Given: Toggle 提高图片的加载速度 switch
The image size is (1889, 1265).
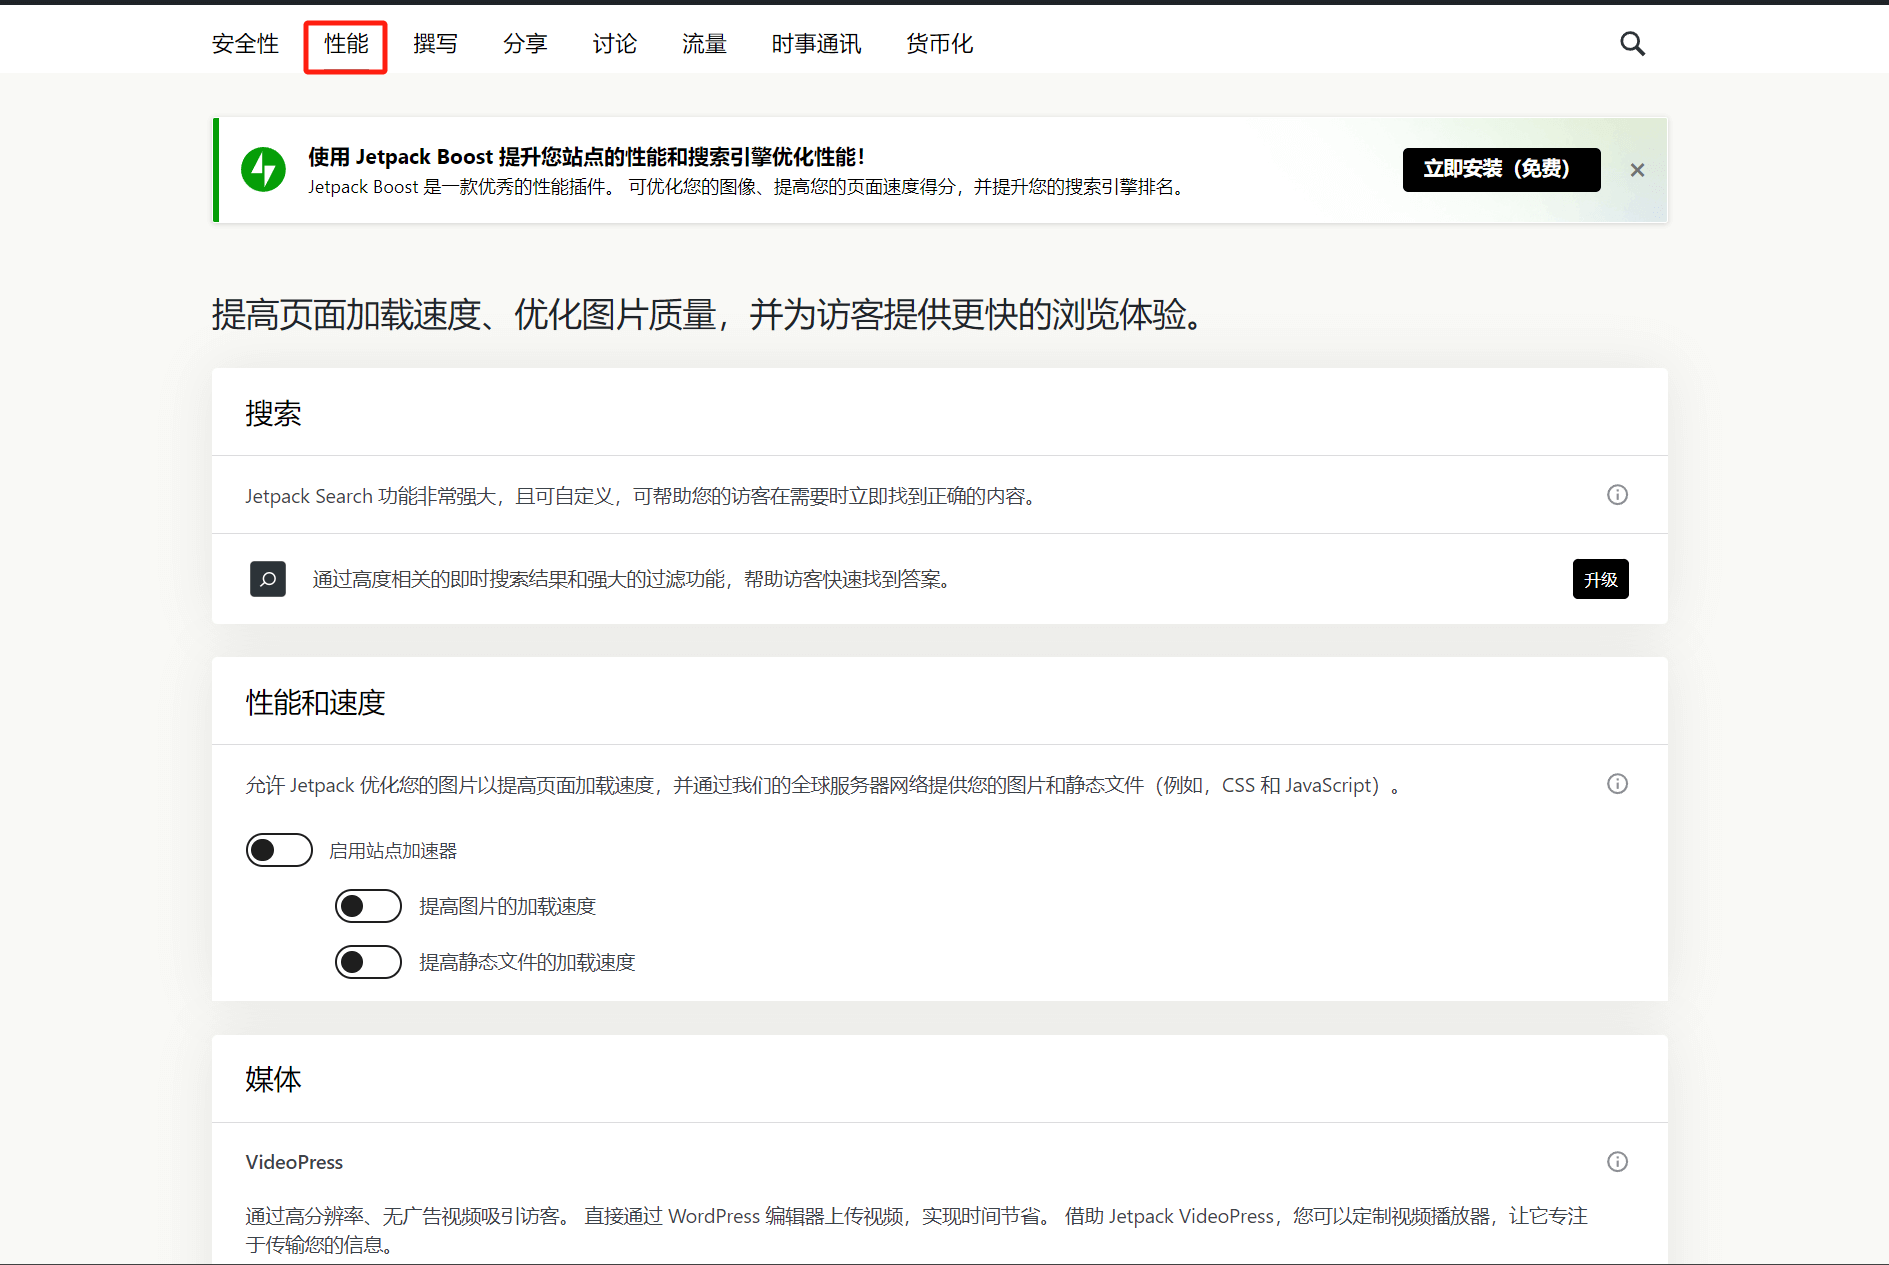Looking at the screenshot, I should [368, 906].
